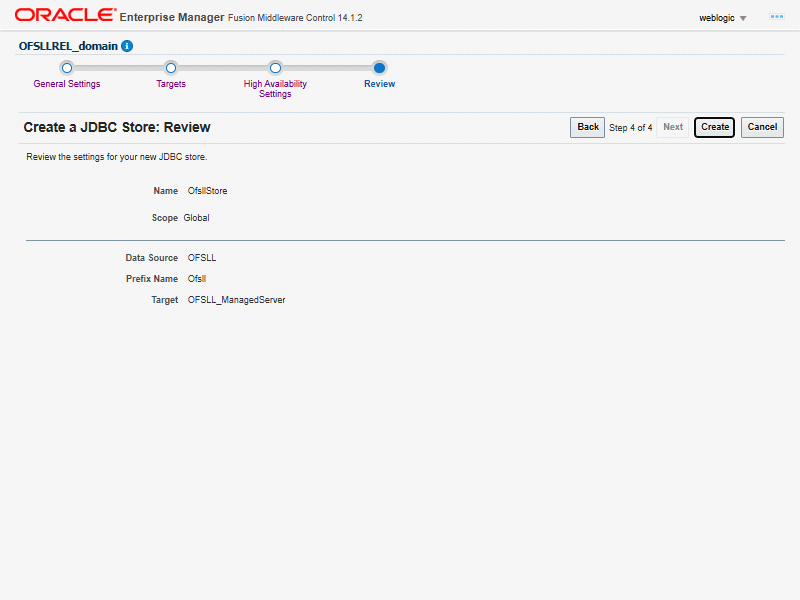Go to General Settings step circle

click(67, 68)
